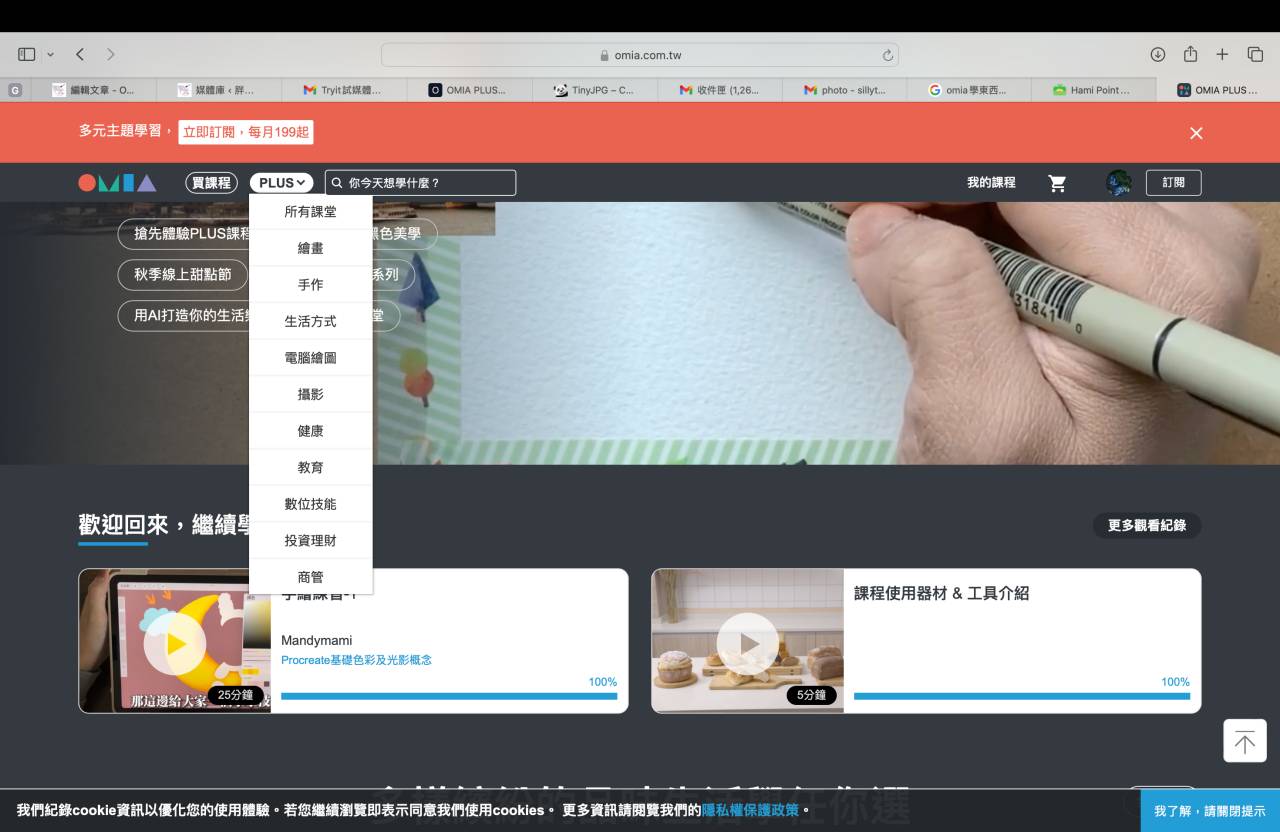Switch to the TinyJPG tab
The image size is (1280, 832).
coord(593,90)
